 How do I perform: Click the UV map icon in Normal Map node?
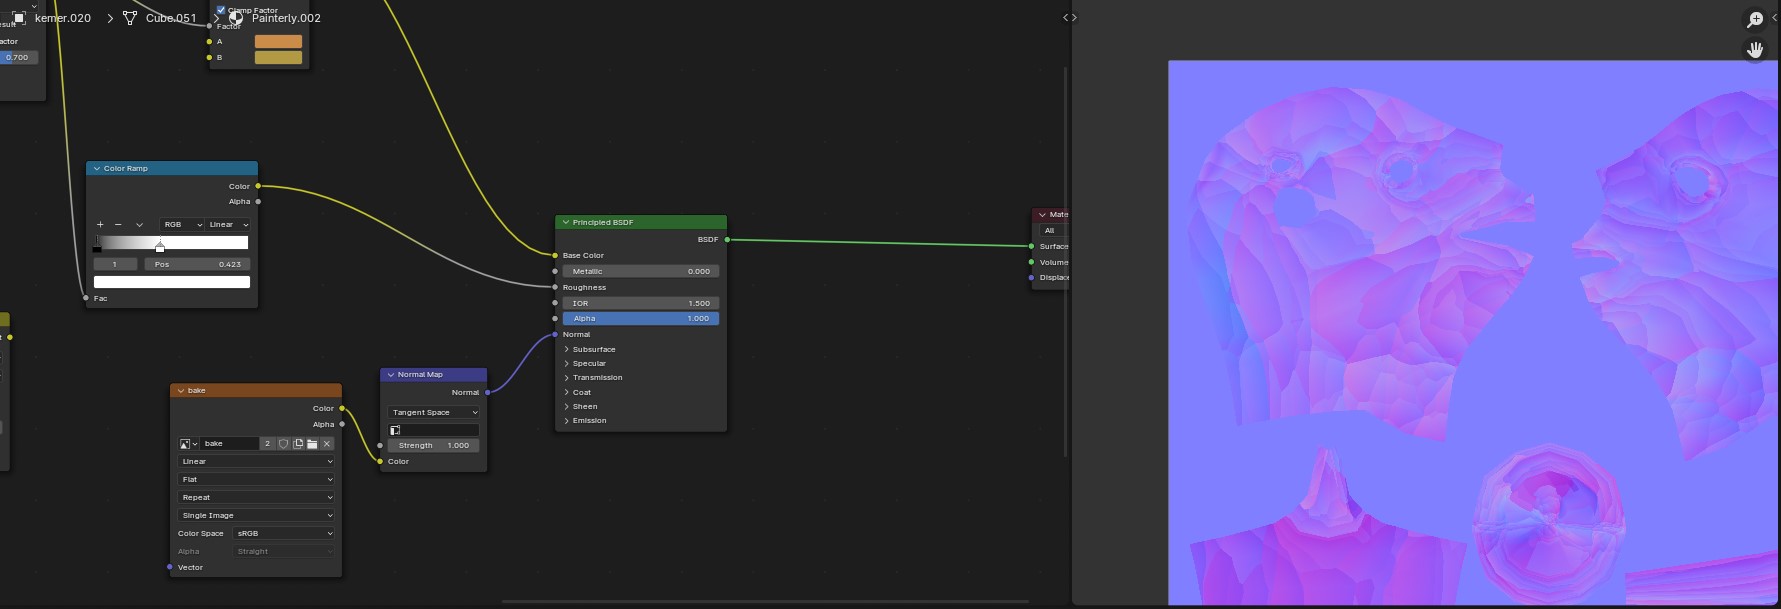[x=395, y=430]
